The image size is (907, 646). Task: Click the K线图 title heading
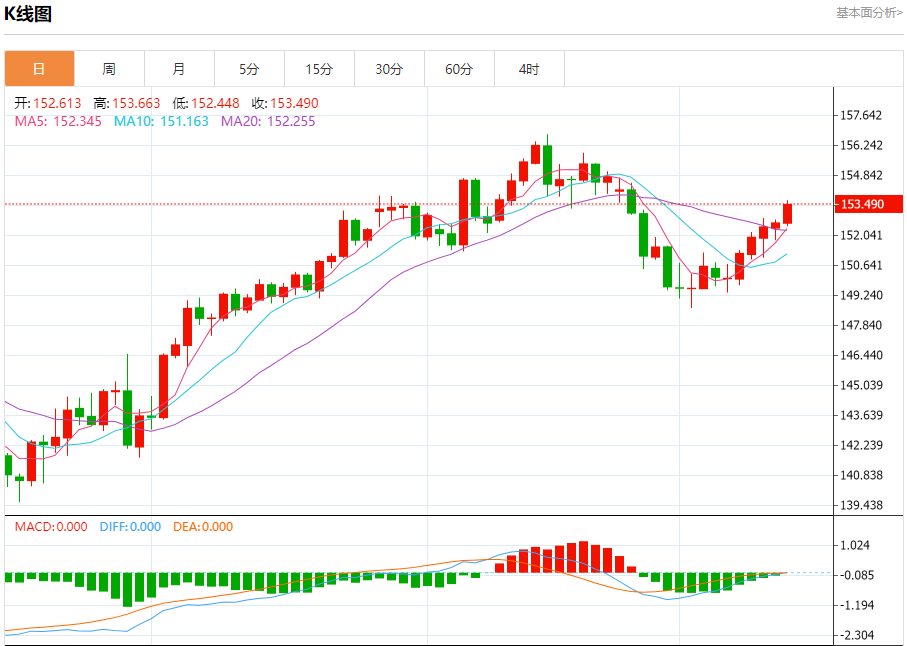tap(29, 14)
